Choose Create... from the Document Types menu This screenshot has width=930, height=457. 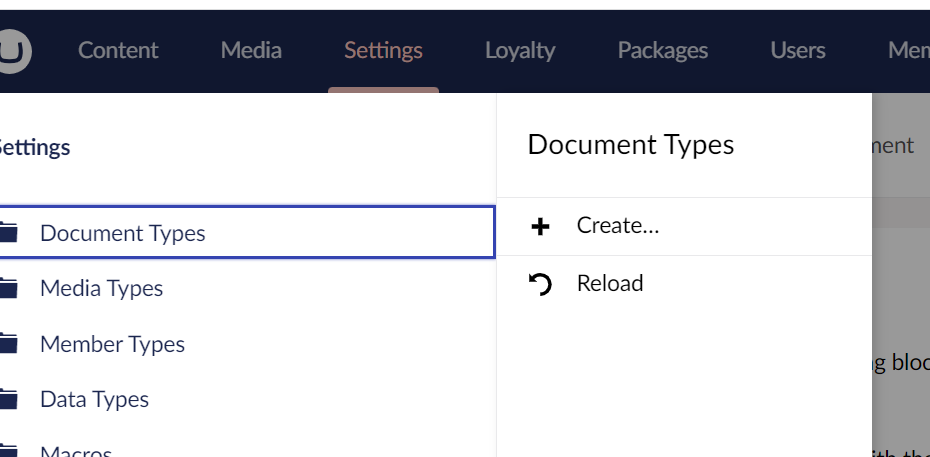[x=618, y=226]
